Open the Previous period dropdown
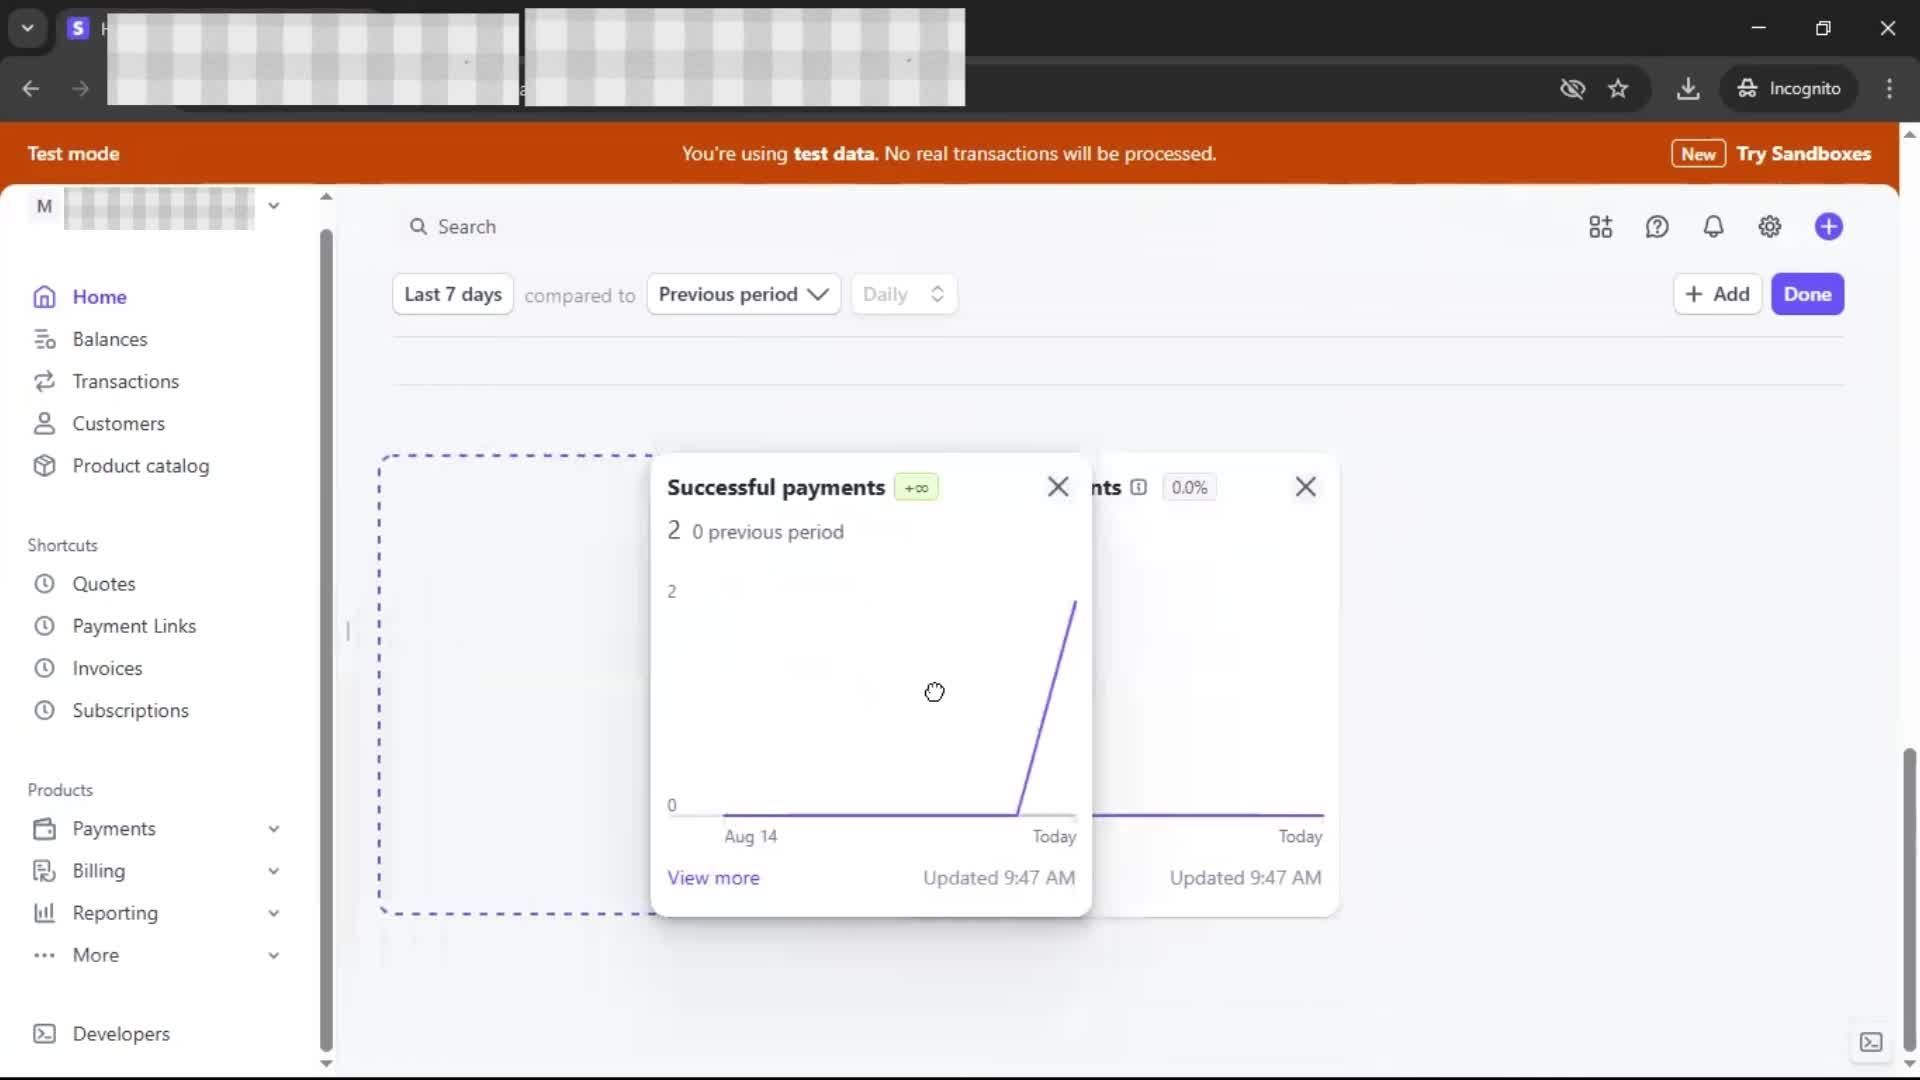 coord(743,294)
